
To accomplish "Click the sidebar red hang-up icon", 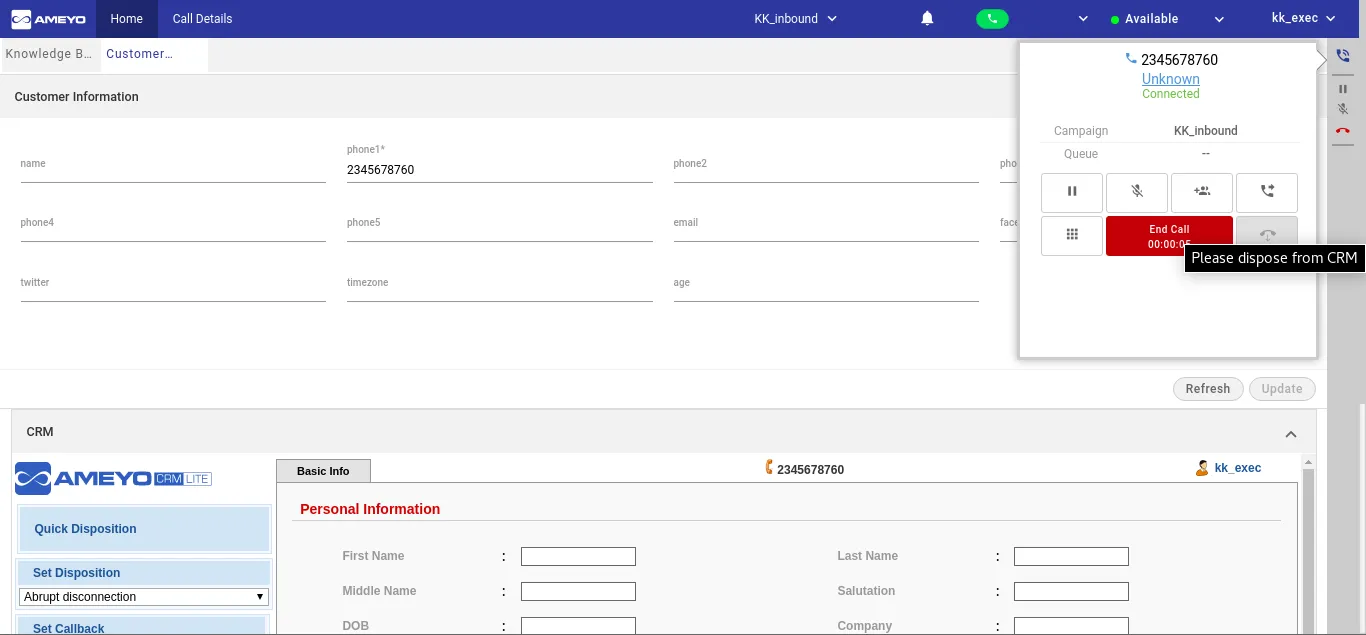I will 1343,130.
